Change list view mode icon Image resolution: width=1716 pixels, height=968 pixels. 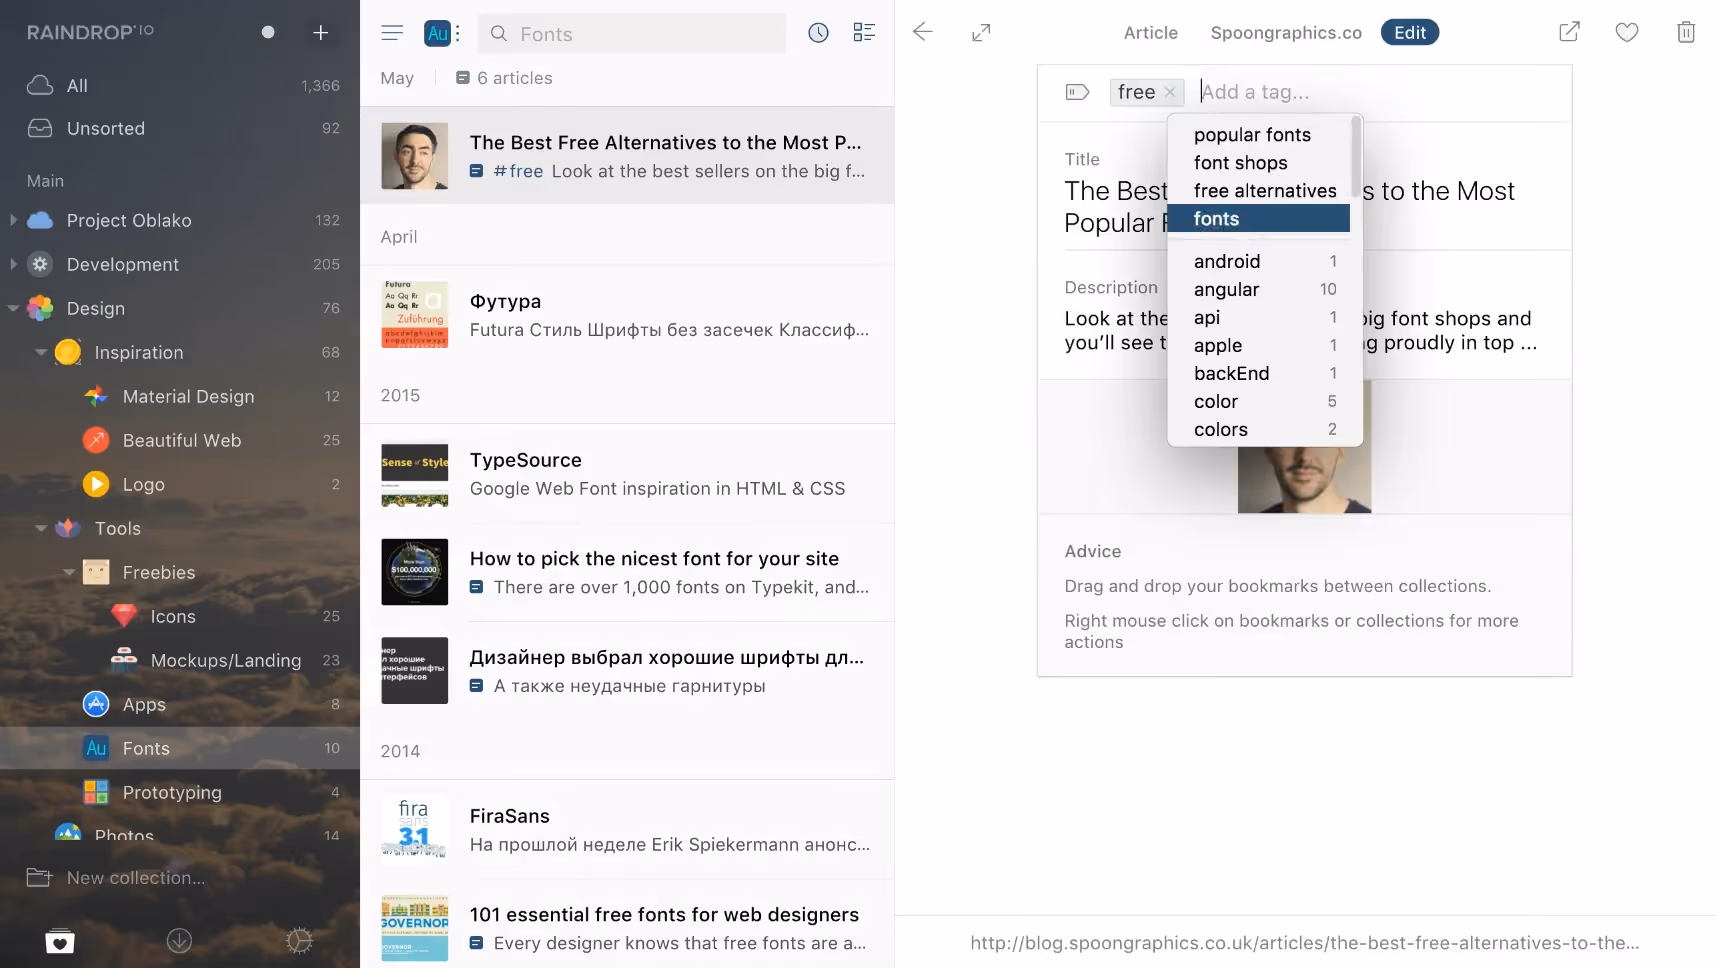[x=864, y=33]
